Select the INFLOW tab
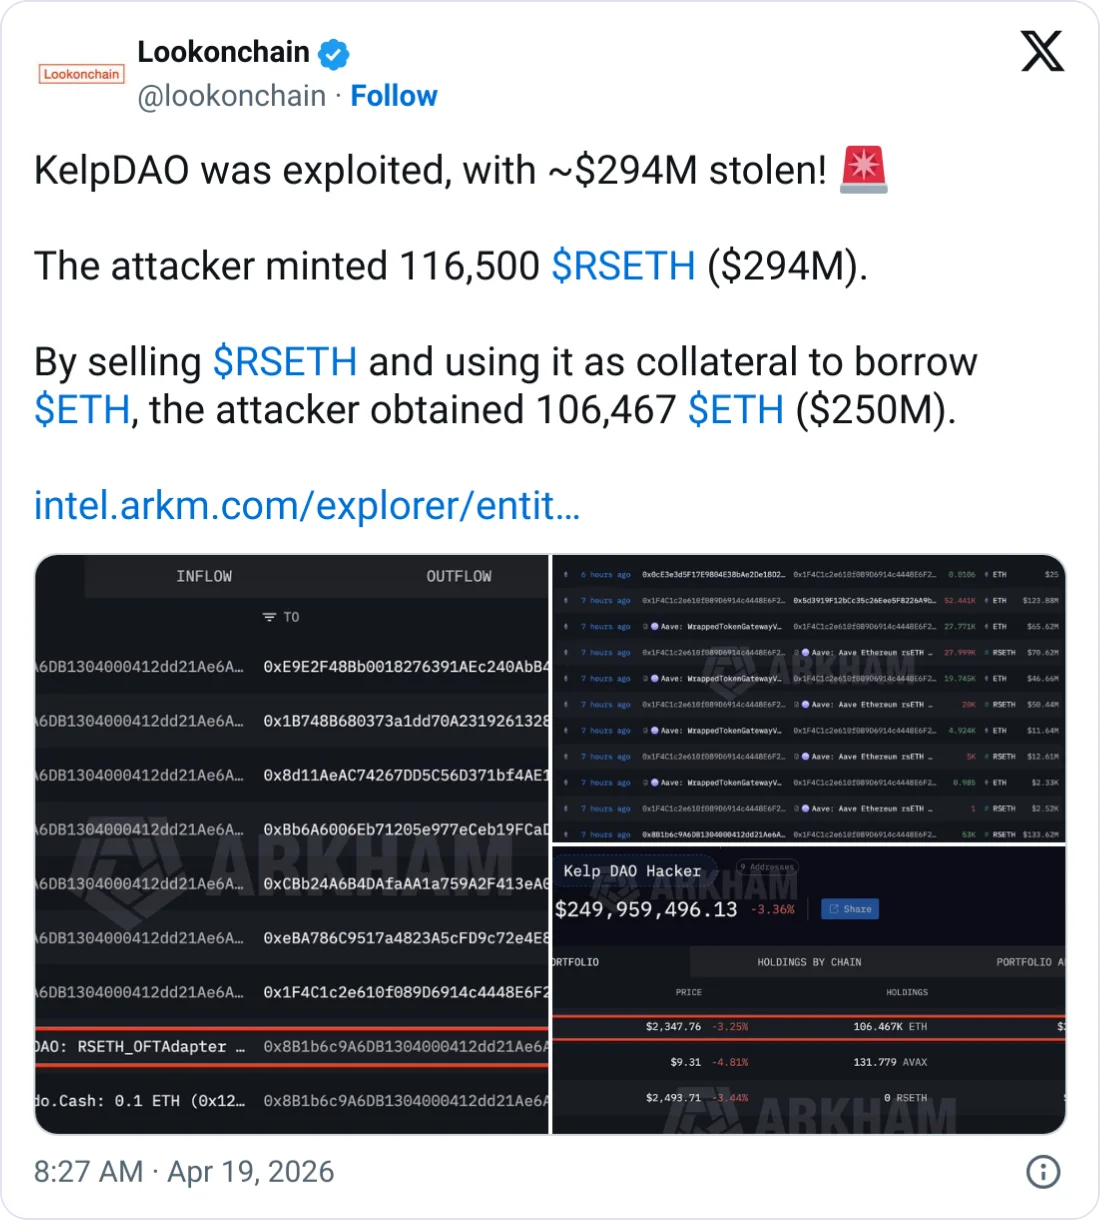Viewport: 1100px width, 1220px height. (x=204, y=577)
